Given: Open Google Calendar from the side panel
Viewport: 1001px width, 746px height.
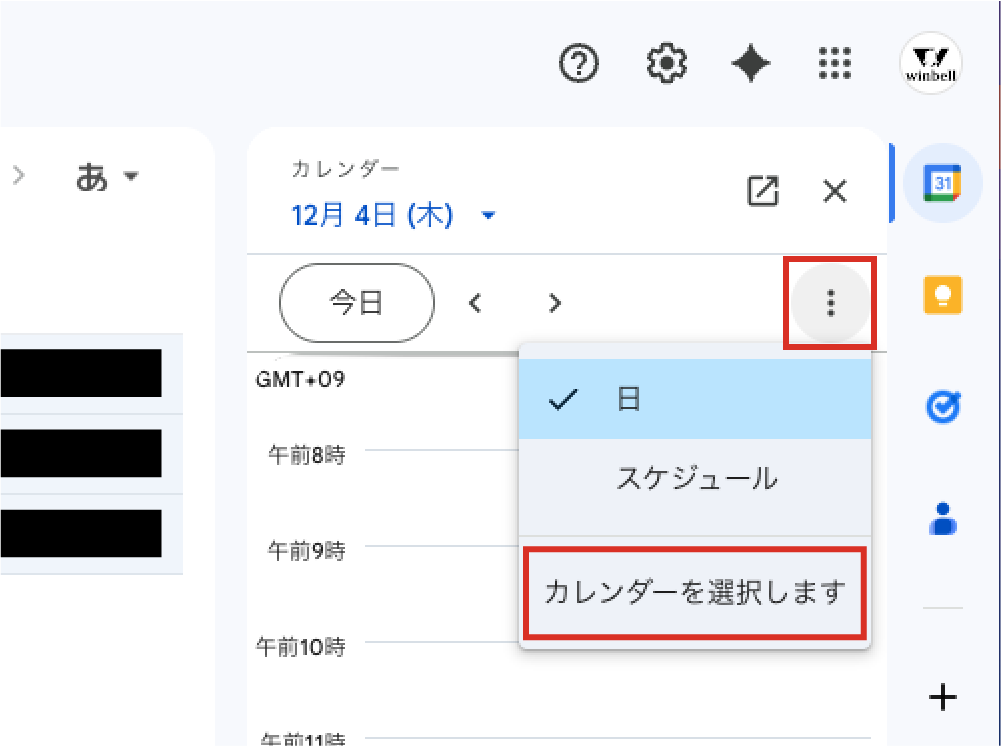Looking at the screenshot, I should coord(941,183).
